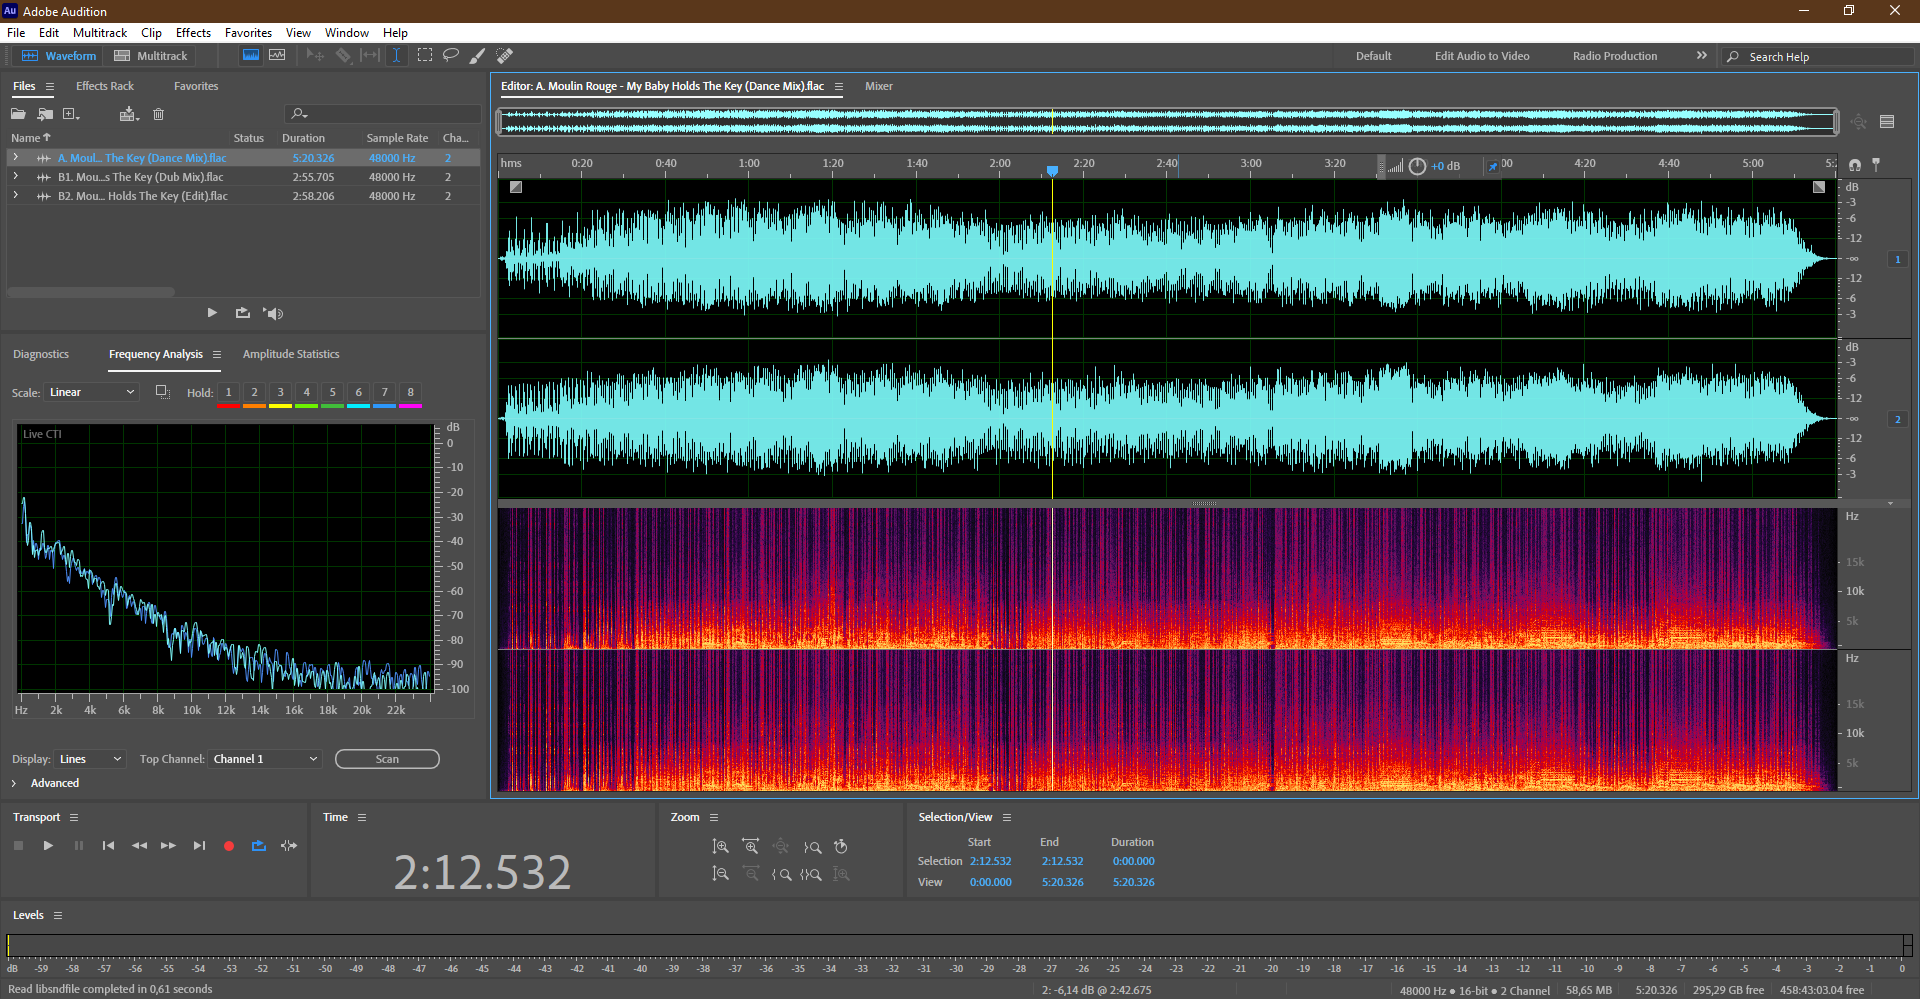Screen dimensions: 1920x999
Task: Open the Favorites menu in menu bar
Action: [x=248, y=33]
